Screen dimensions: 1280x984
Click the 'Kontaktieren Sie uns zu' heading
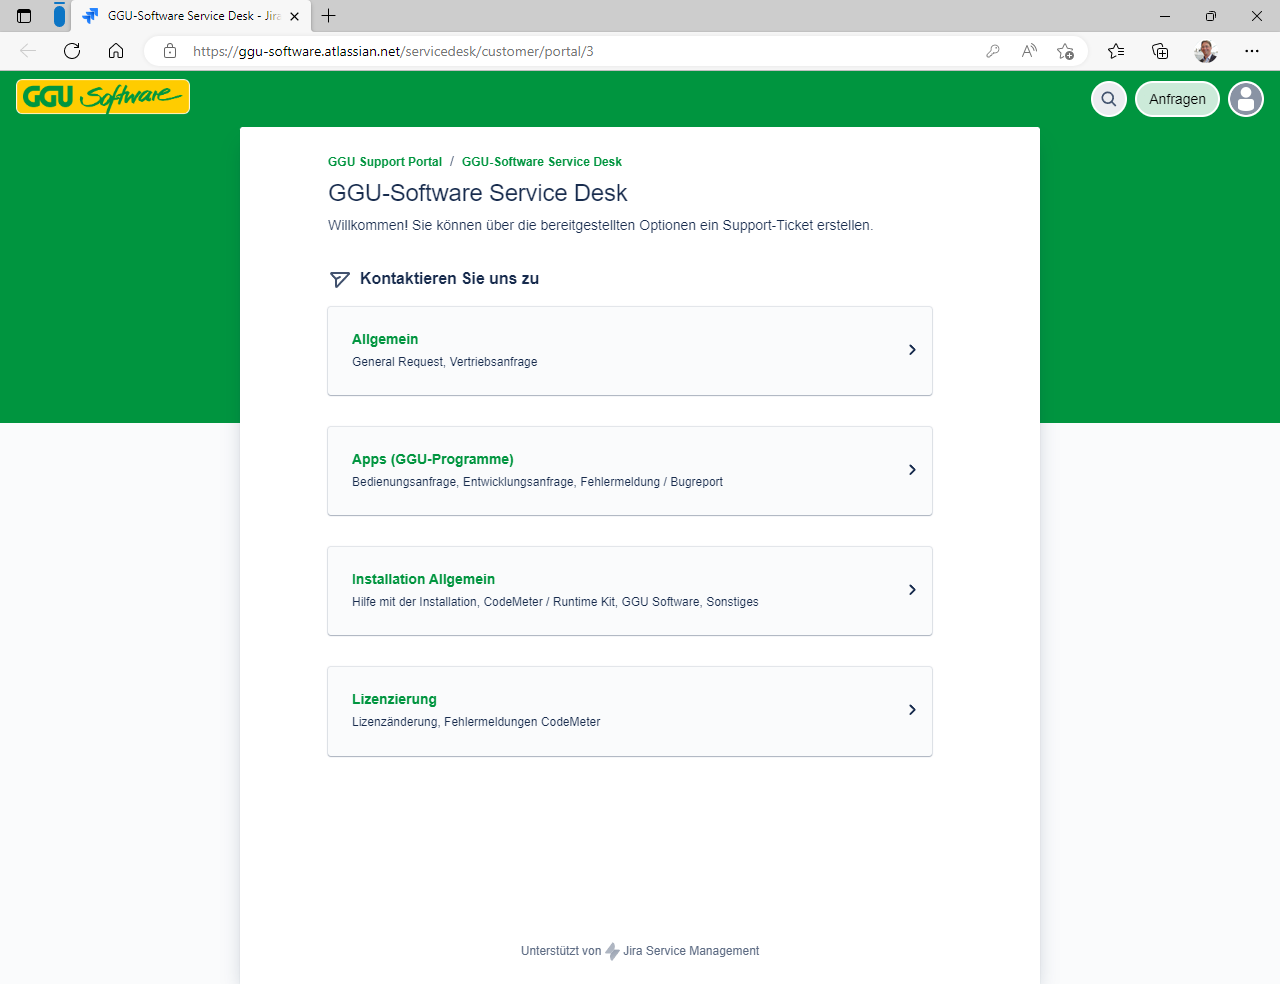(449, 279)
